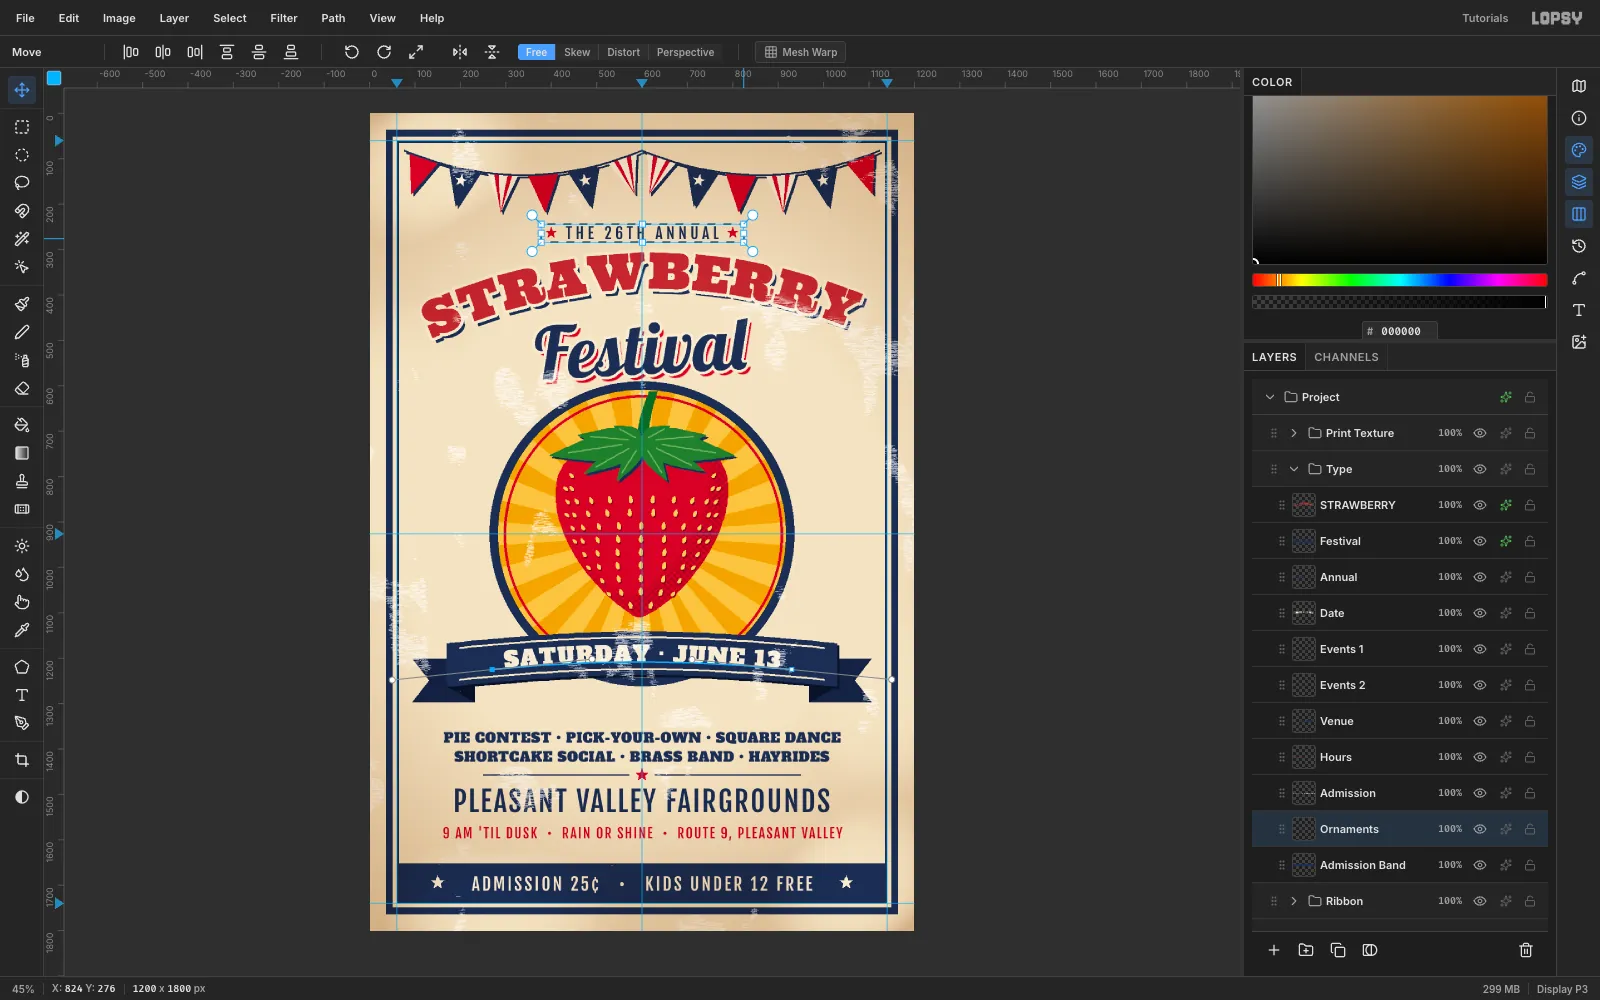Hide the Festival layer
Viewport: 1600px width, 1000px height.
click(x=1480, y=541)
